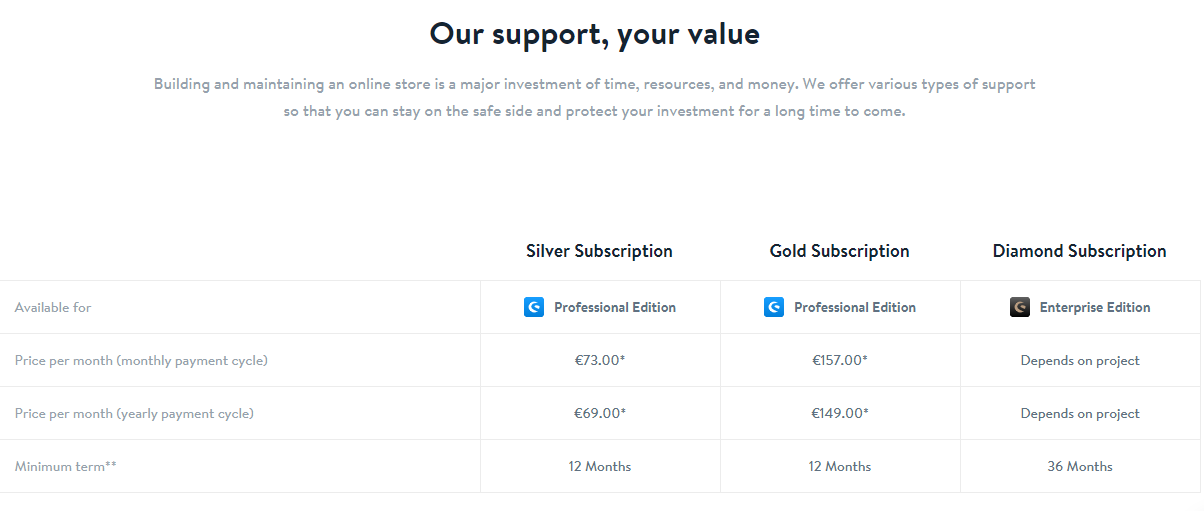The height and width of the screenshot is (511, 1204).
Task: Click Silver's 12 Months minimum term cell
Action: point(599,466)
